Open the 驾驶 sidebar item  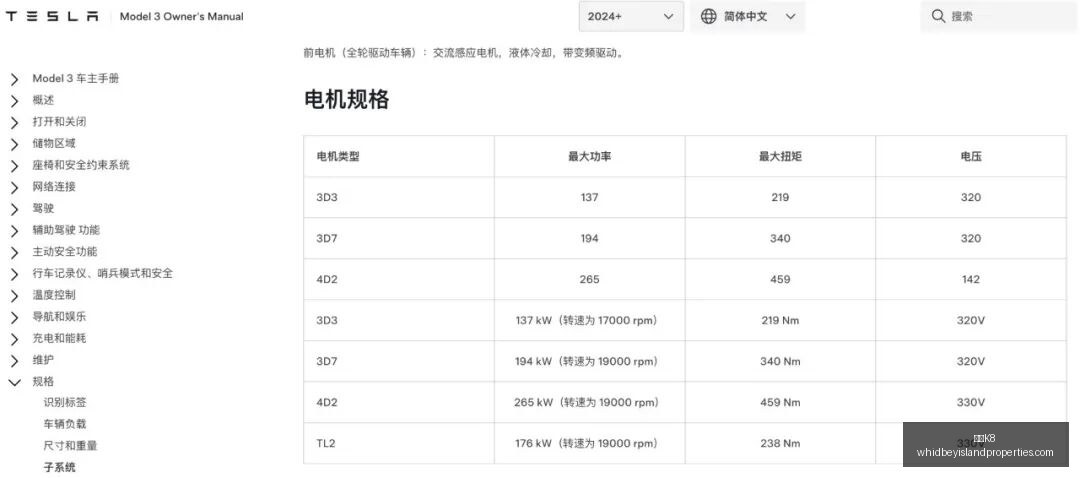[x=43, y=208]
